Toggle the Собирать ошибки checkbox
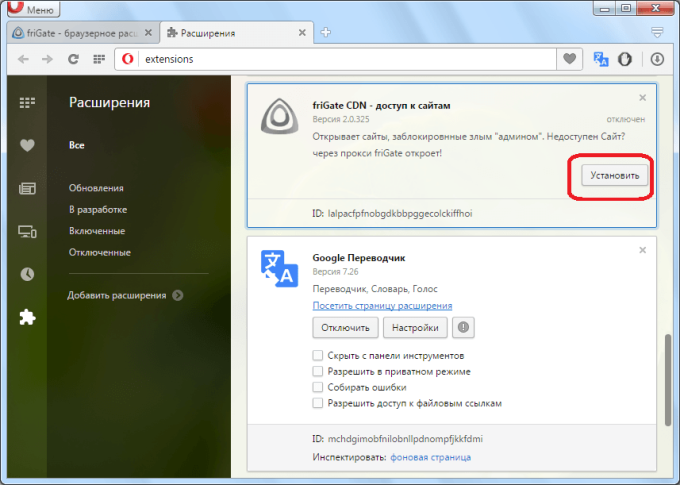Image resolution: width=680 pixels, height=485 pixels. (x=318, y=387)
